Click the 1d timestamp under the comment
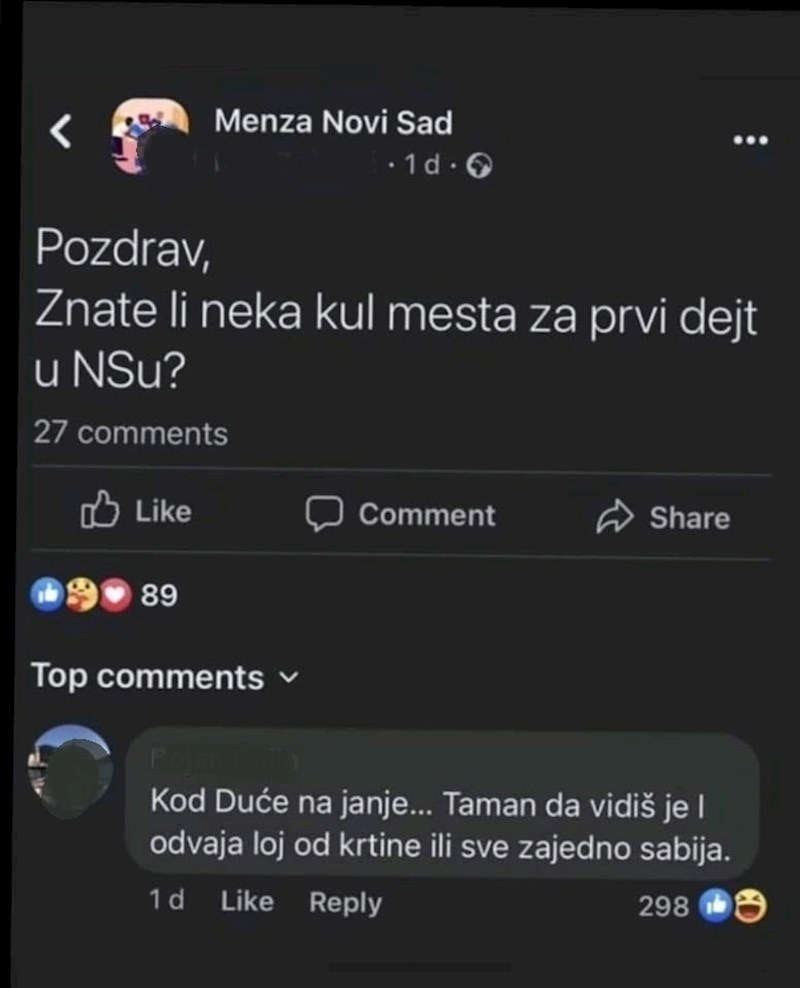 [166, 902]
